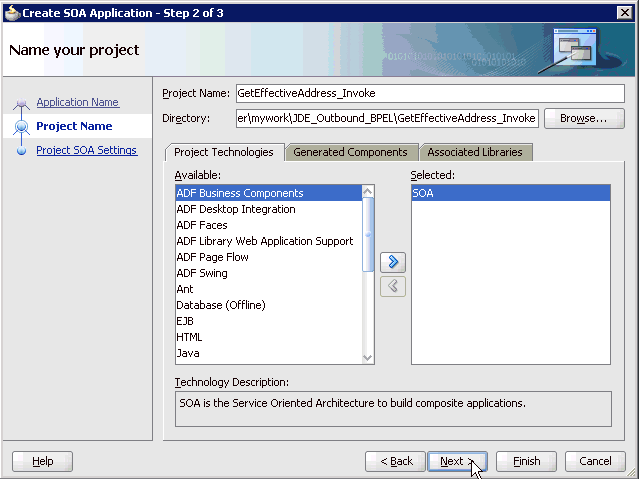This screenshot has width=639, height=479.
Task: Select Database (Offline) entry
Action: [x=269, y=305]
